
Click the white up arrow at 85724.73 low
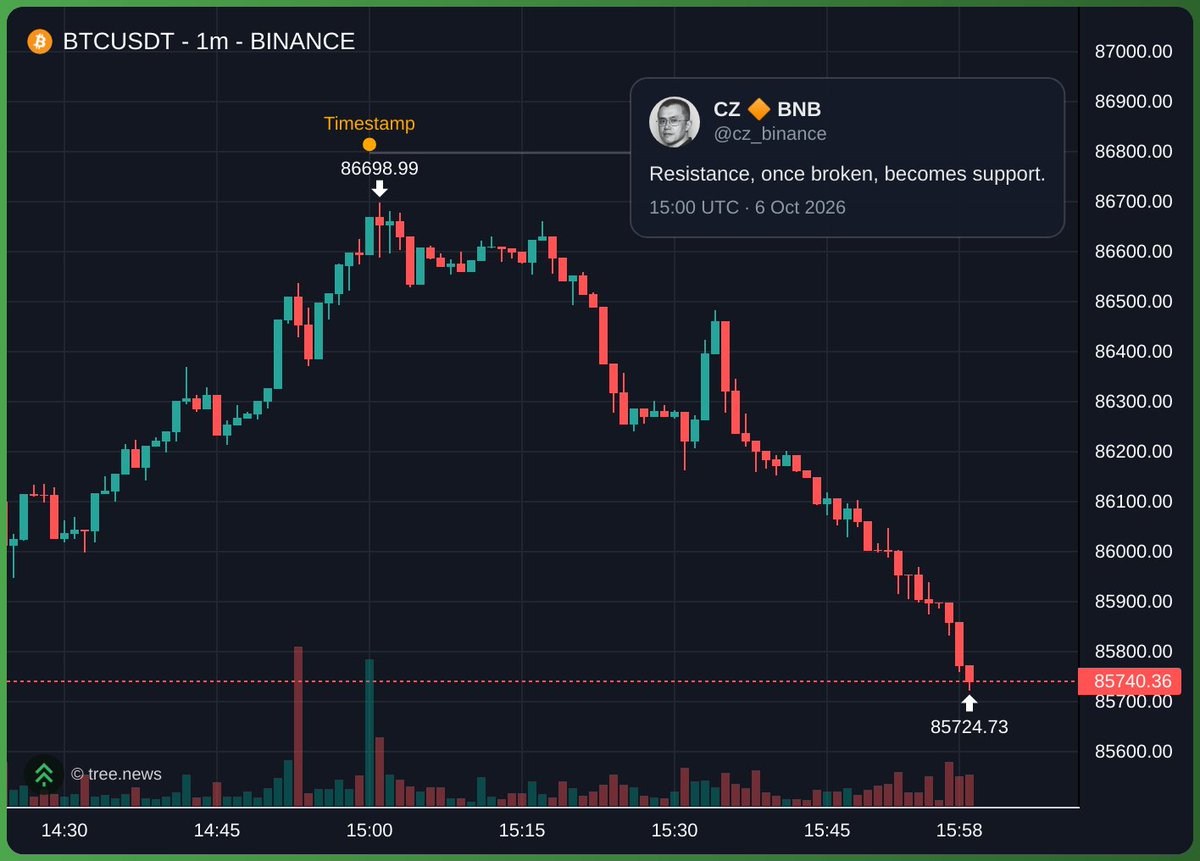(x=969, y=702)
